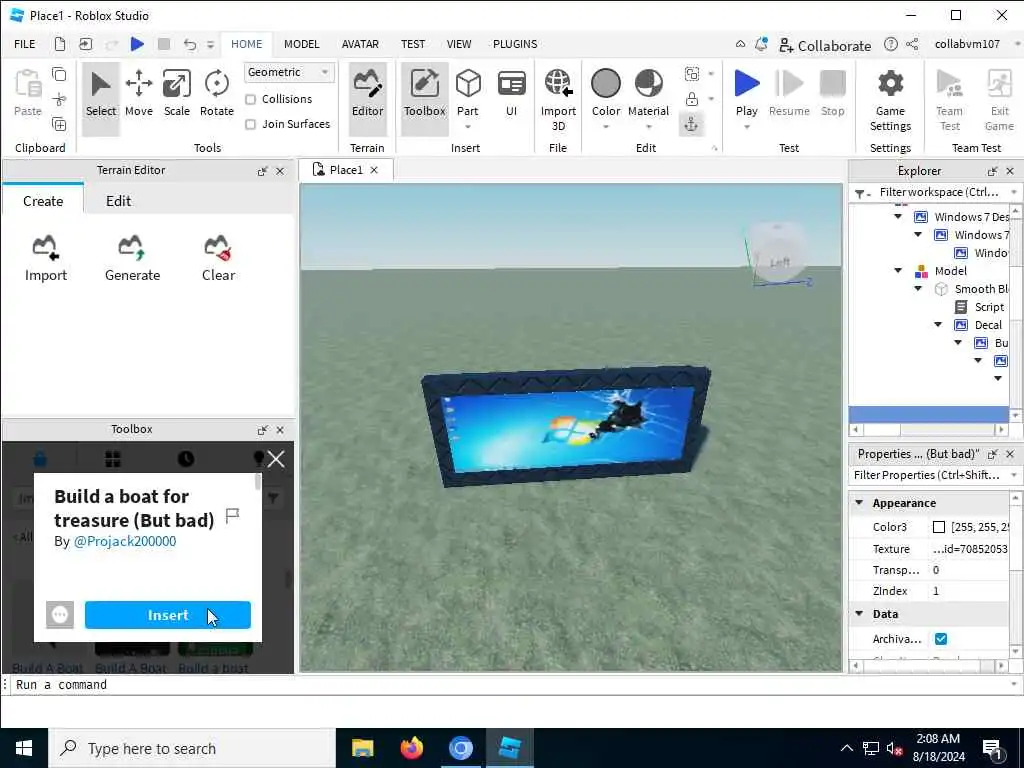Collapse the Smooth Block tree node
The width and height of the screenshot is (1024, 768).
[x=918, y=289]
